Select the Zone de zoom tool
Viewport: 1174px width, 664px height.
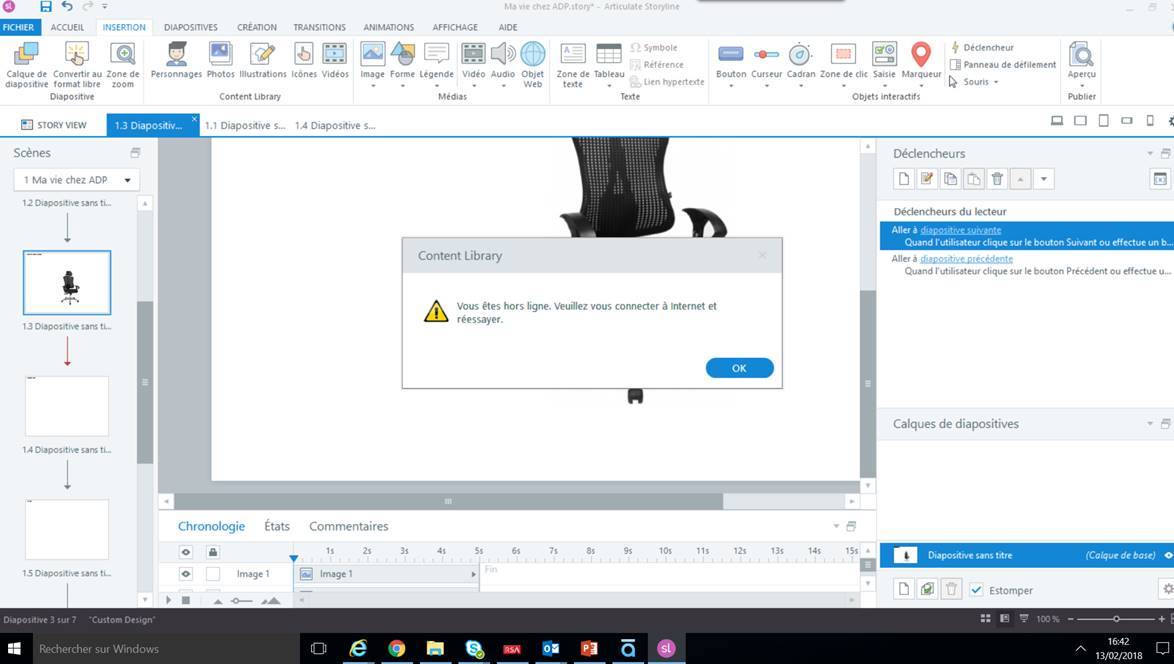(x=123, y=64)
